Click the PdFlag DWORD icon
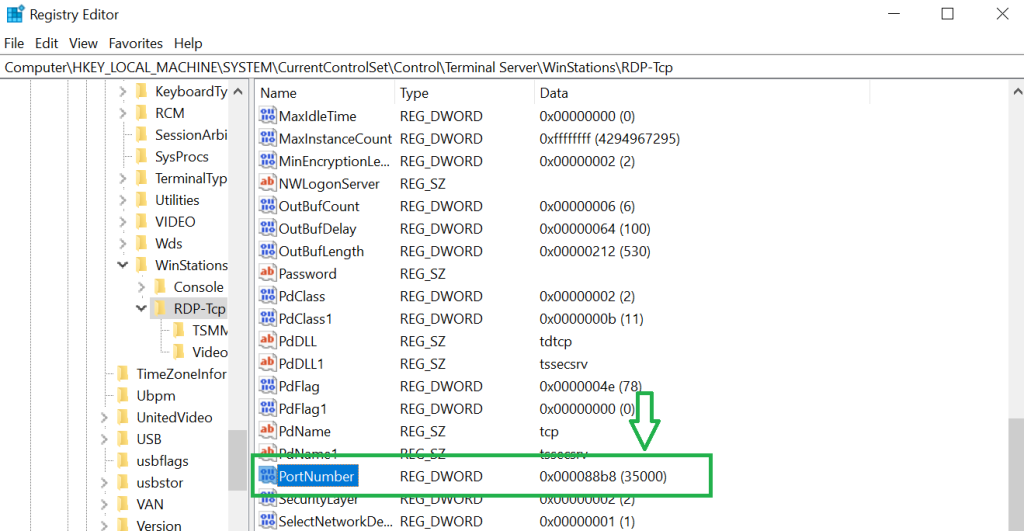 click(x=267, y=386)
